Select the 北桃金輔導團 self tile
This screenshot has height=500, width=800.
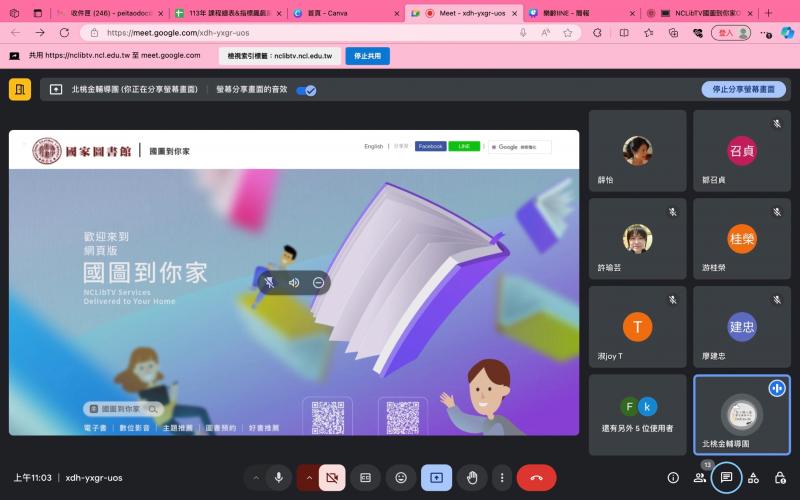point(742,415)
